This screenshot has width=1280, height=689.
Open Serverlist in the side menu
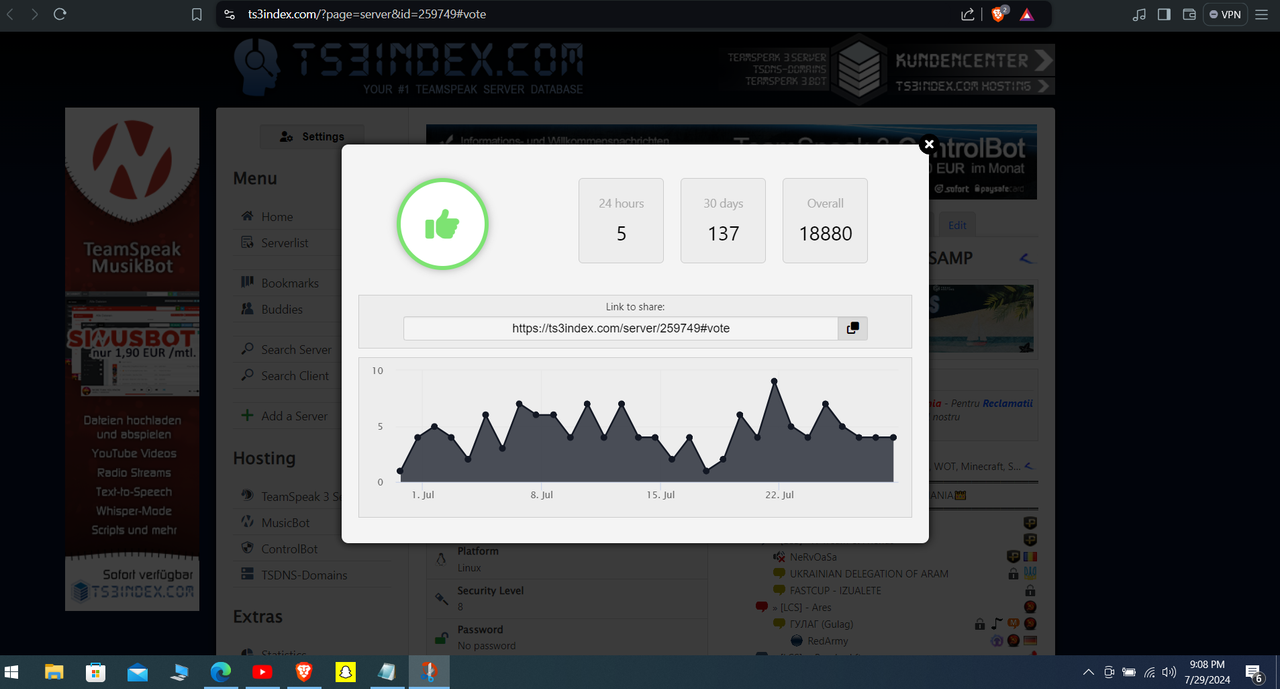click(285, 243)
